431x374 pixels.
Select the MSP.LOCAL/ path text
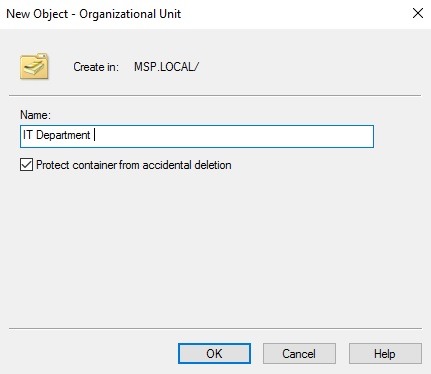click(166, 67)
